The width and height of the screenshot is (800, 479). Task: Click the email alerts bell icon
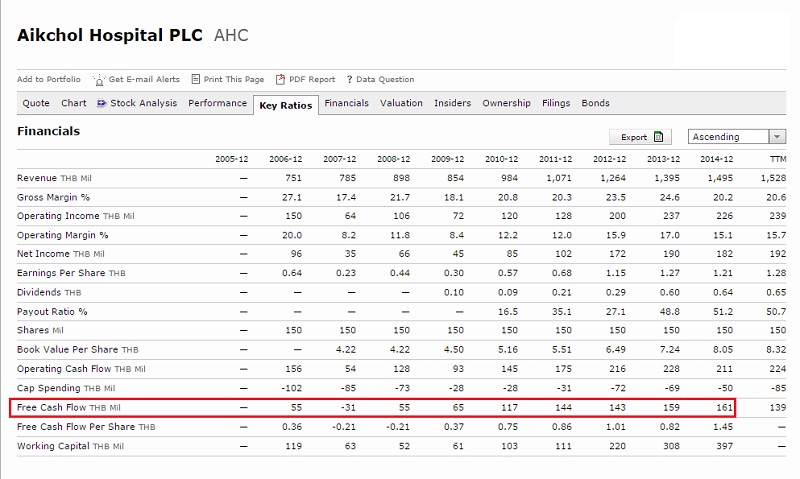[99, 80]
